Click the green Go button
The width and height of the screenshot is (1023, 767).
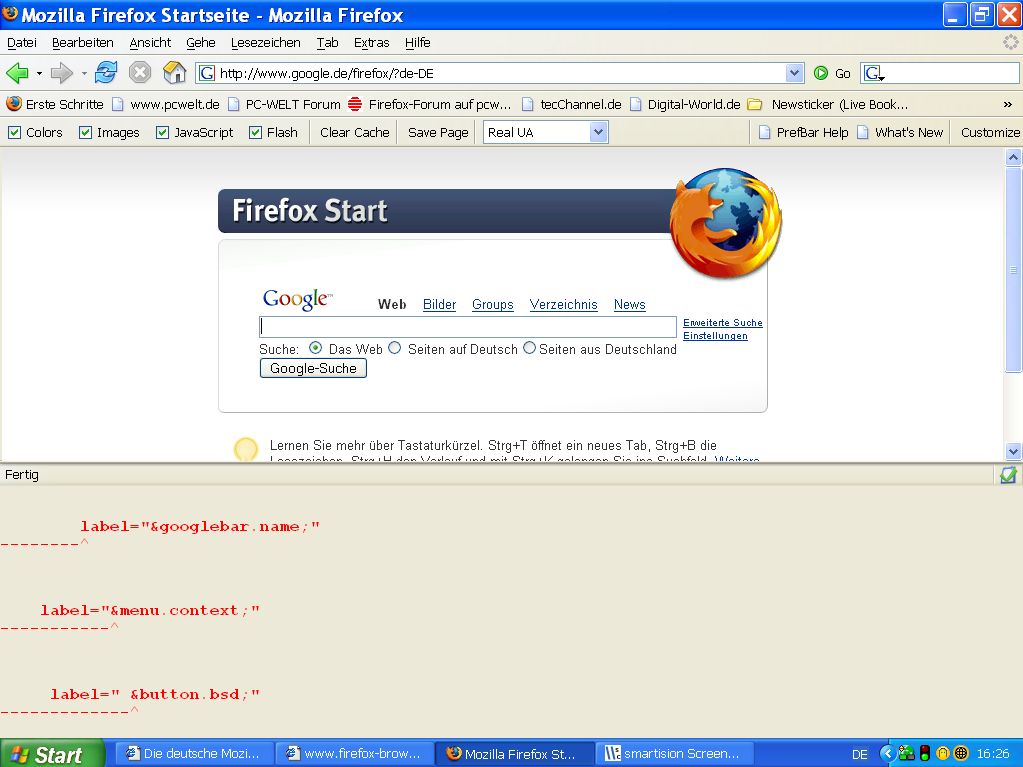pos(832,73)
